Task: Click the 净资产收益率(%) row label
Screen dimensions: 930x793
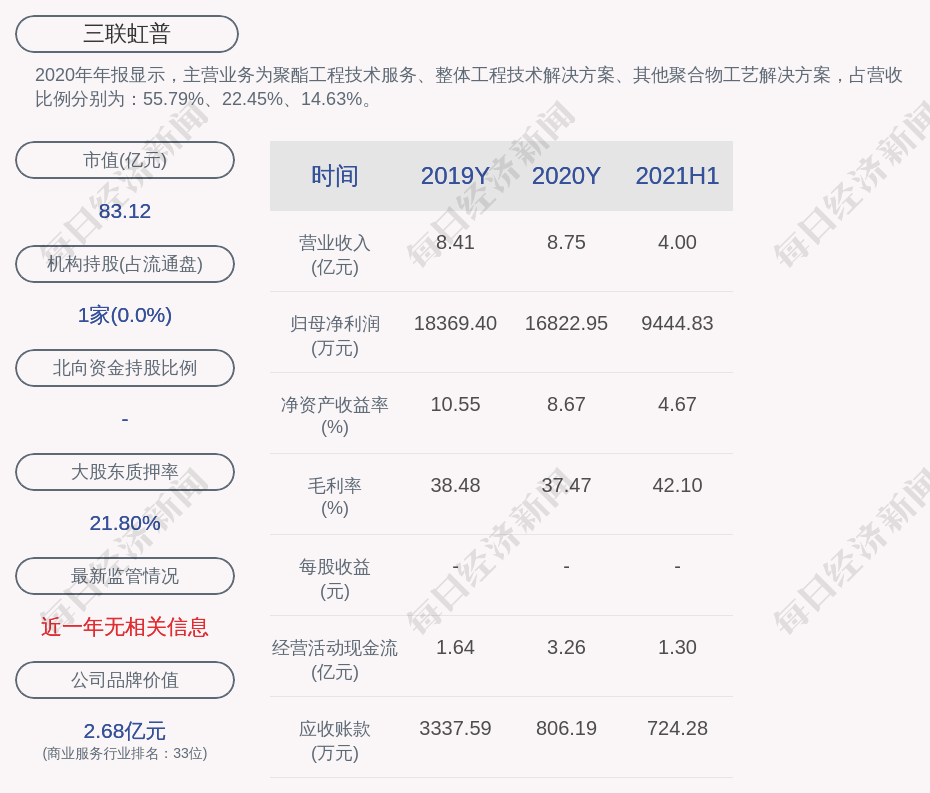Action: pyautogui.click(x=335, y=416)
